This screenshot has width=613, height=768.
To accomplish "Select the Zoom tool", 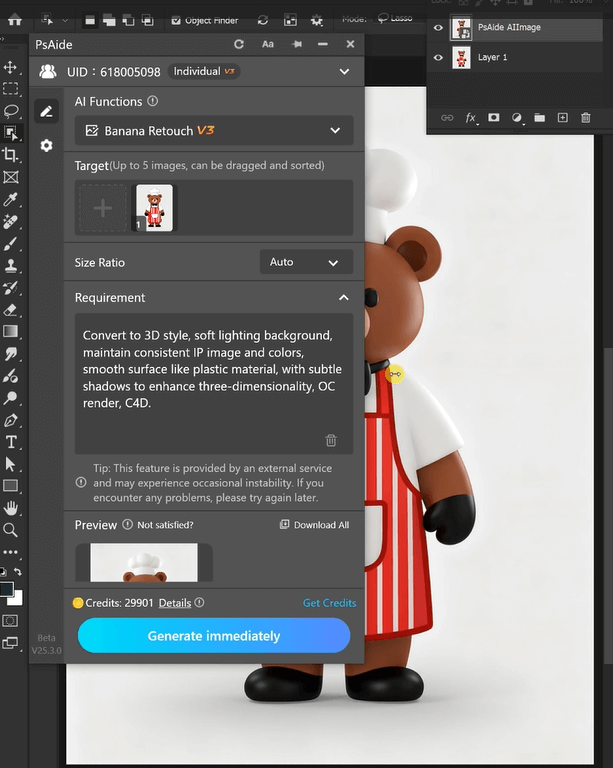I will tap(11, 530).
